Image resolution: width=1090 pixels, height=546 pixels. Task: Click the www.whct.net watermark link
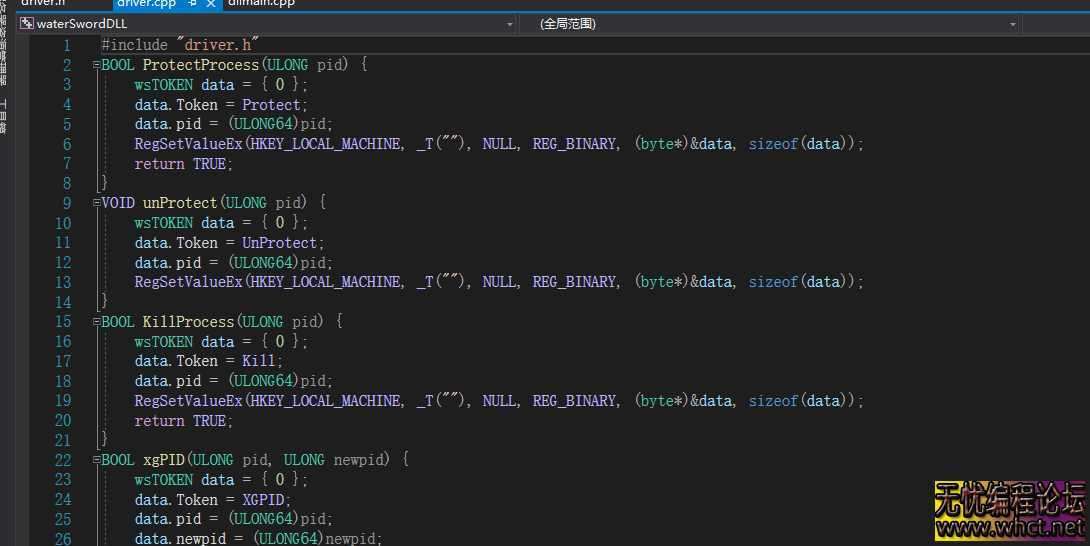1009,527
